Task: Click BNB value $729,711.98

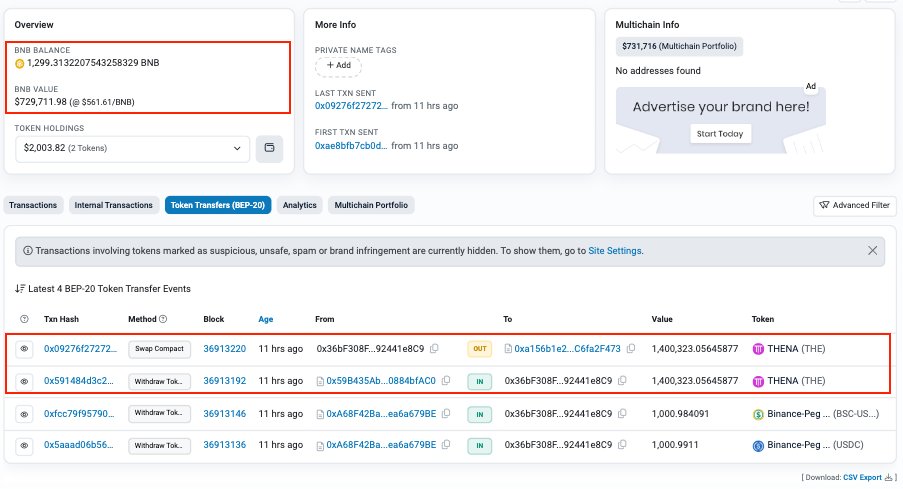Action: [x=41, y=102]
